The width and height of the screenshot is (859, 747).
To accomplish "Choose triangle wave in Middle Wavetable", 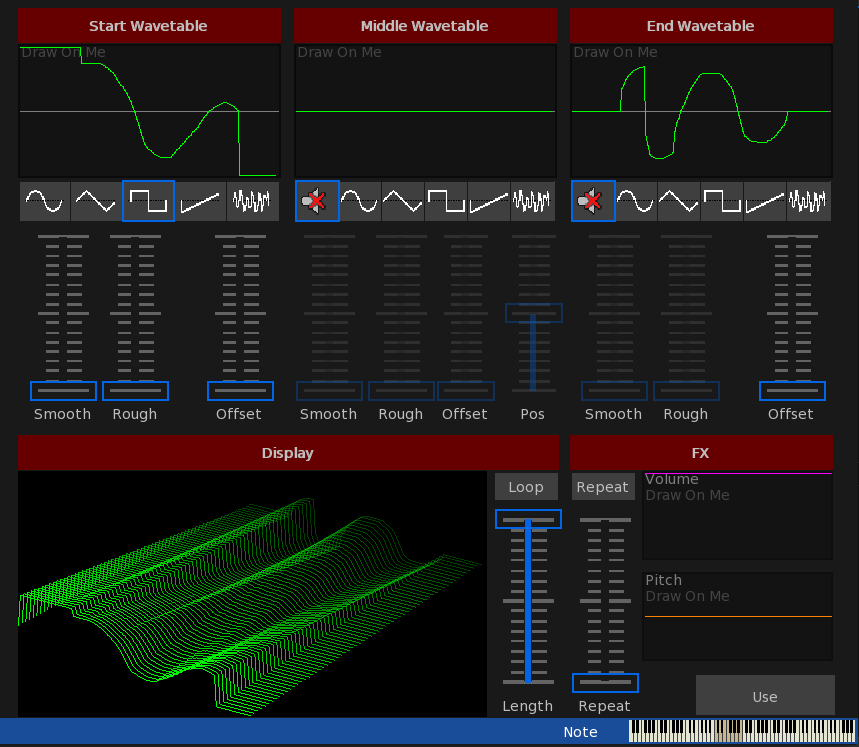I will point(403,201).
